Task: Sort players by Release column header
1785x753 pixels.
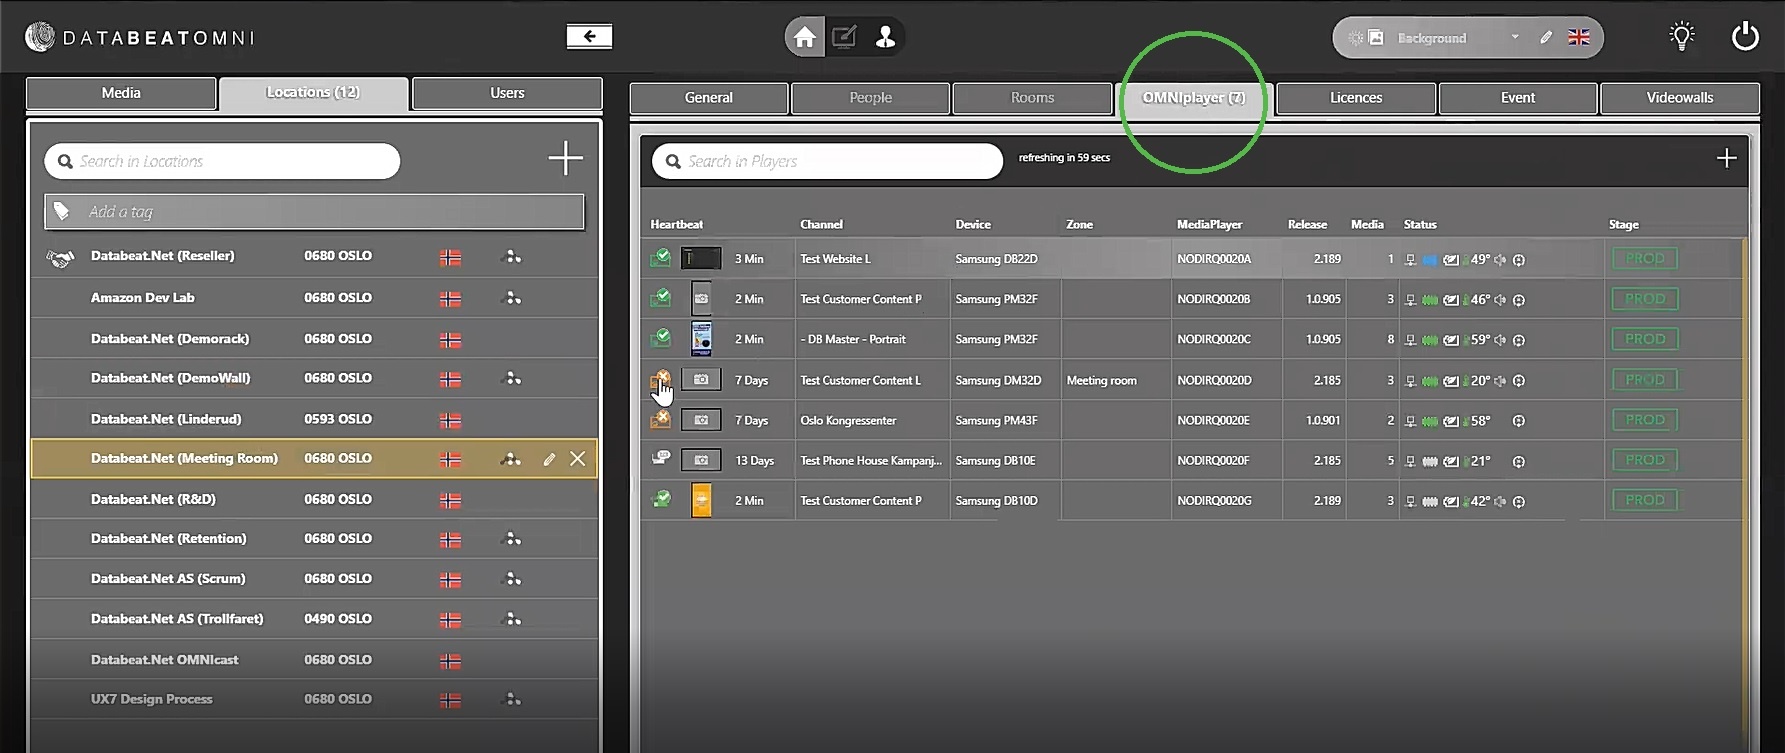Action: point(1307,225)
